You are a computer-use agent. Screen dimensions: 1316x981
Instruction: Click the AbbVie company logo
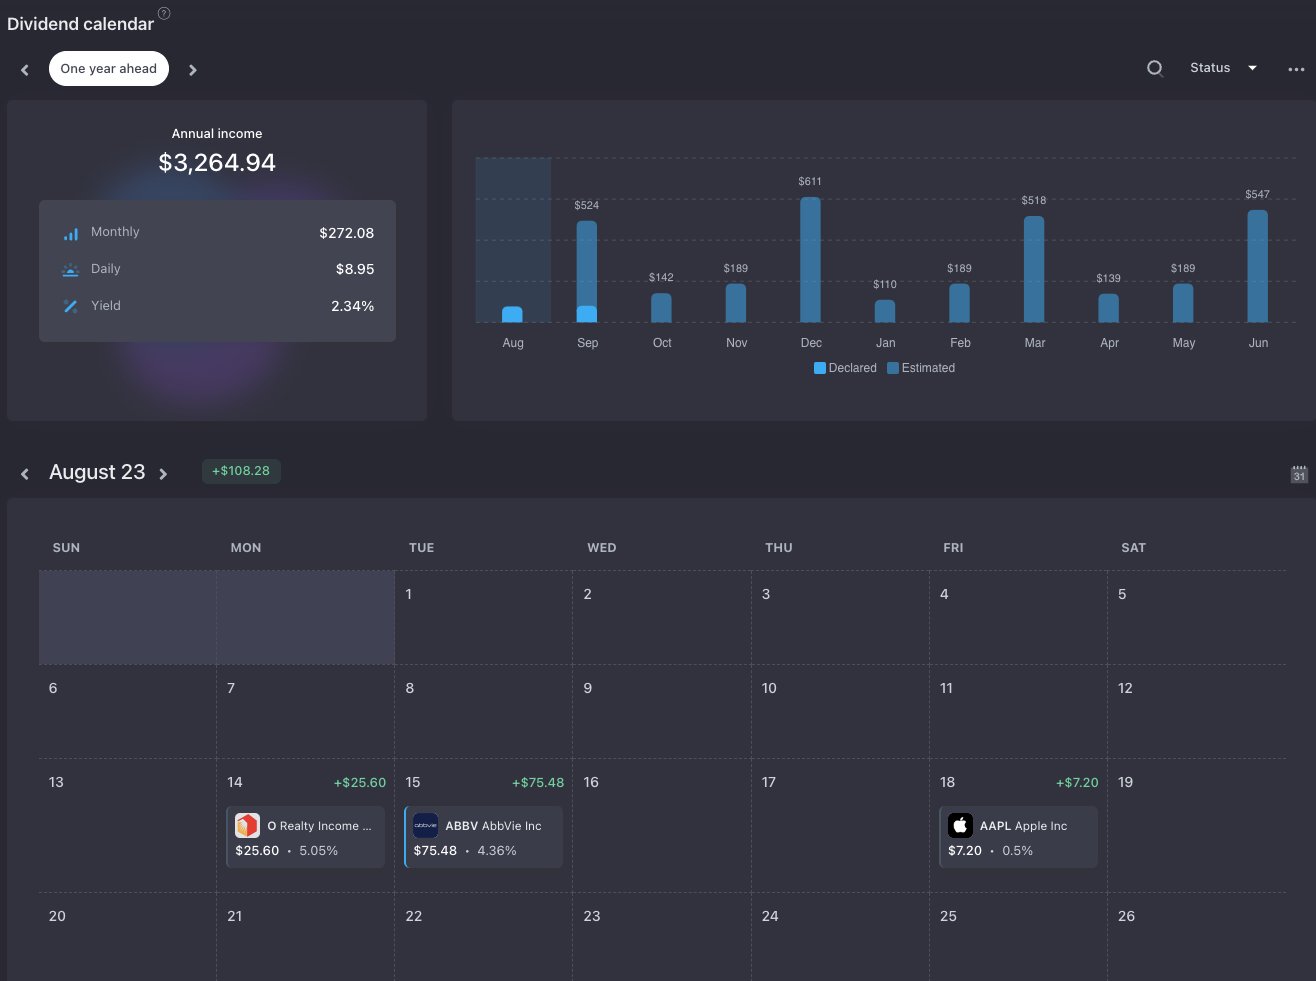425,825
